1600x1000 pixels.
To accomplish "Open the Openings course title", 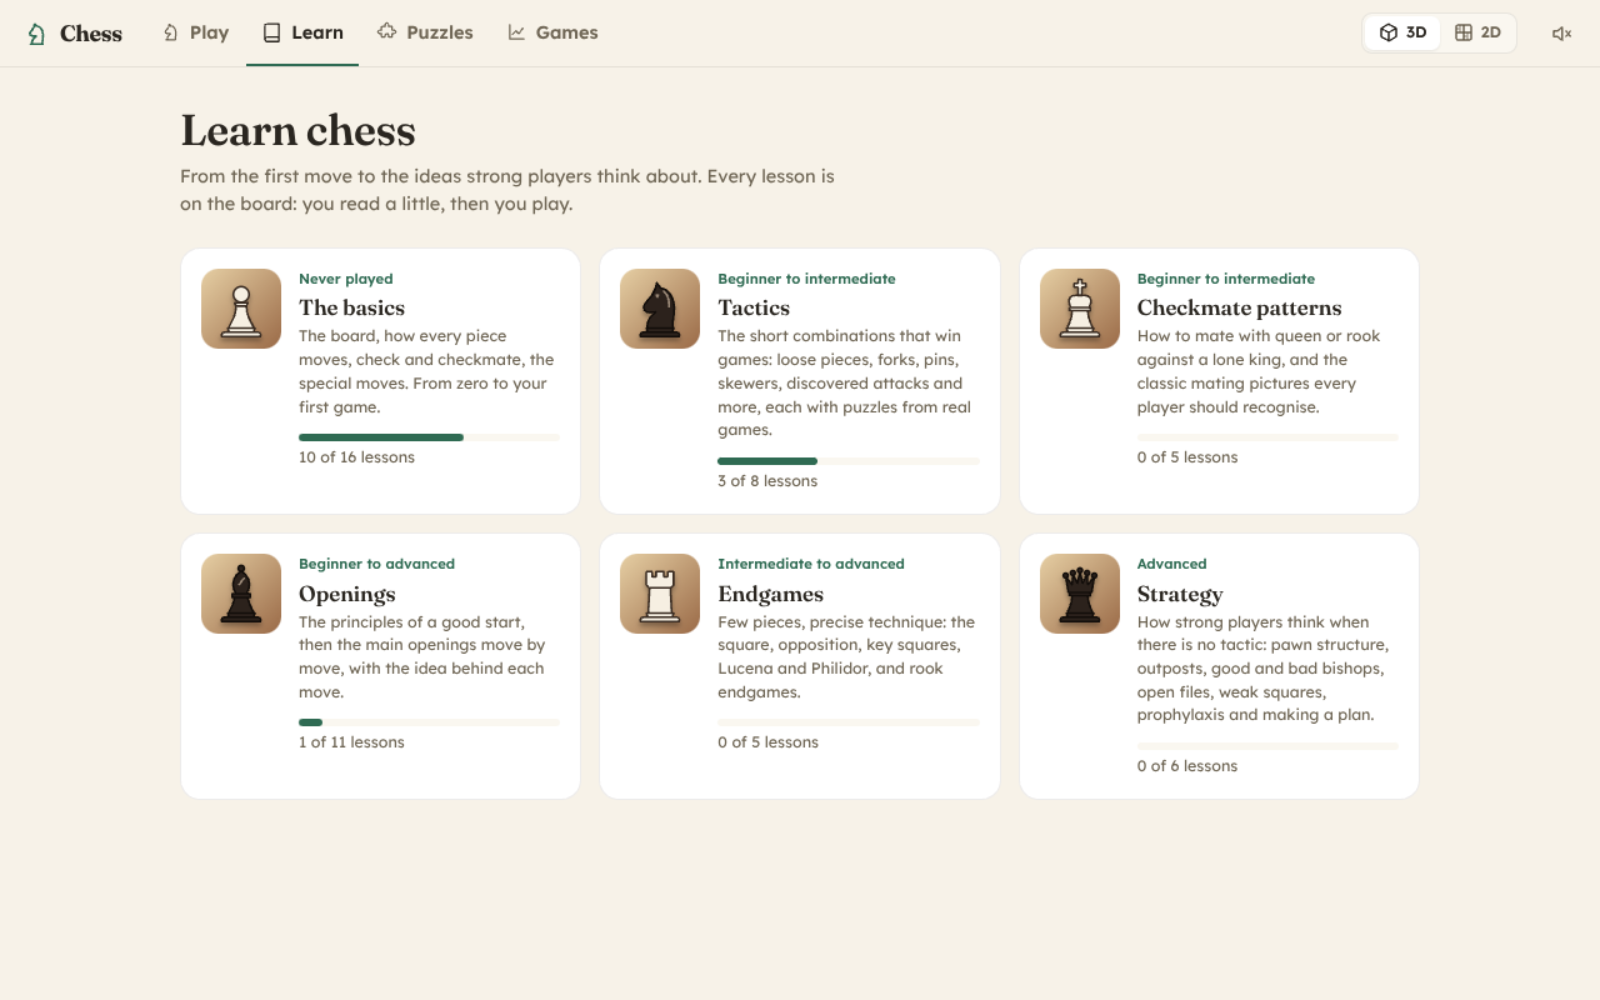I will tap(347, 594).
